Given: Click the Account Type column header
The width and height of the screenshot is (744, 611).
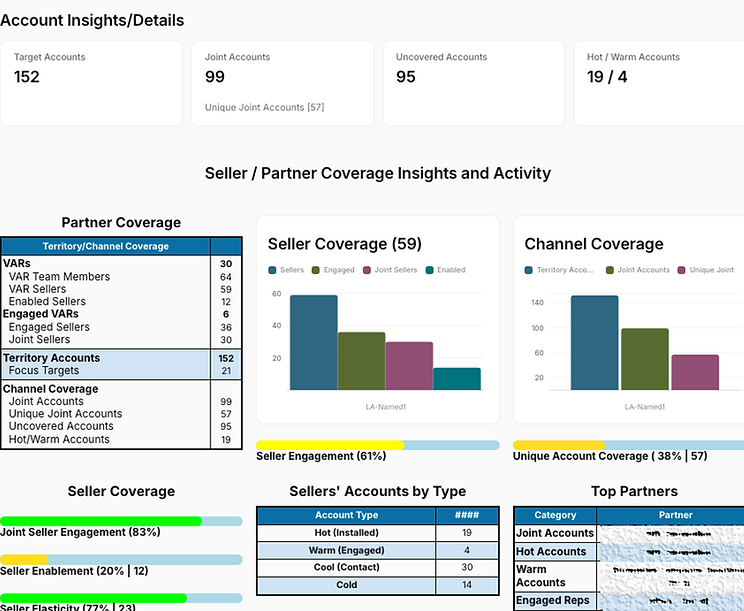Looking at the screenshot, I should pos(346,515).
